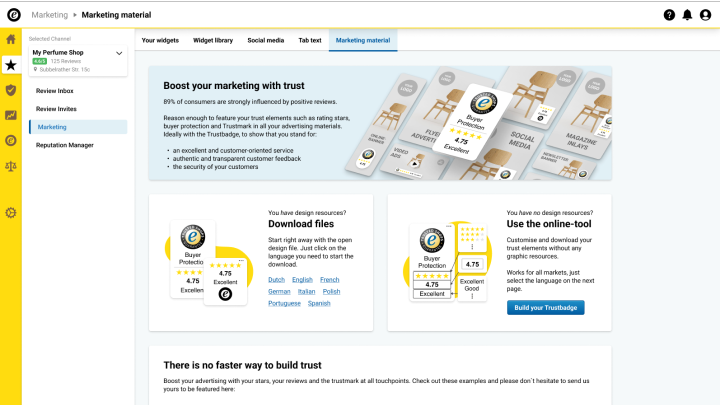Open notifications bell icon

click(687, 15)
